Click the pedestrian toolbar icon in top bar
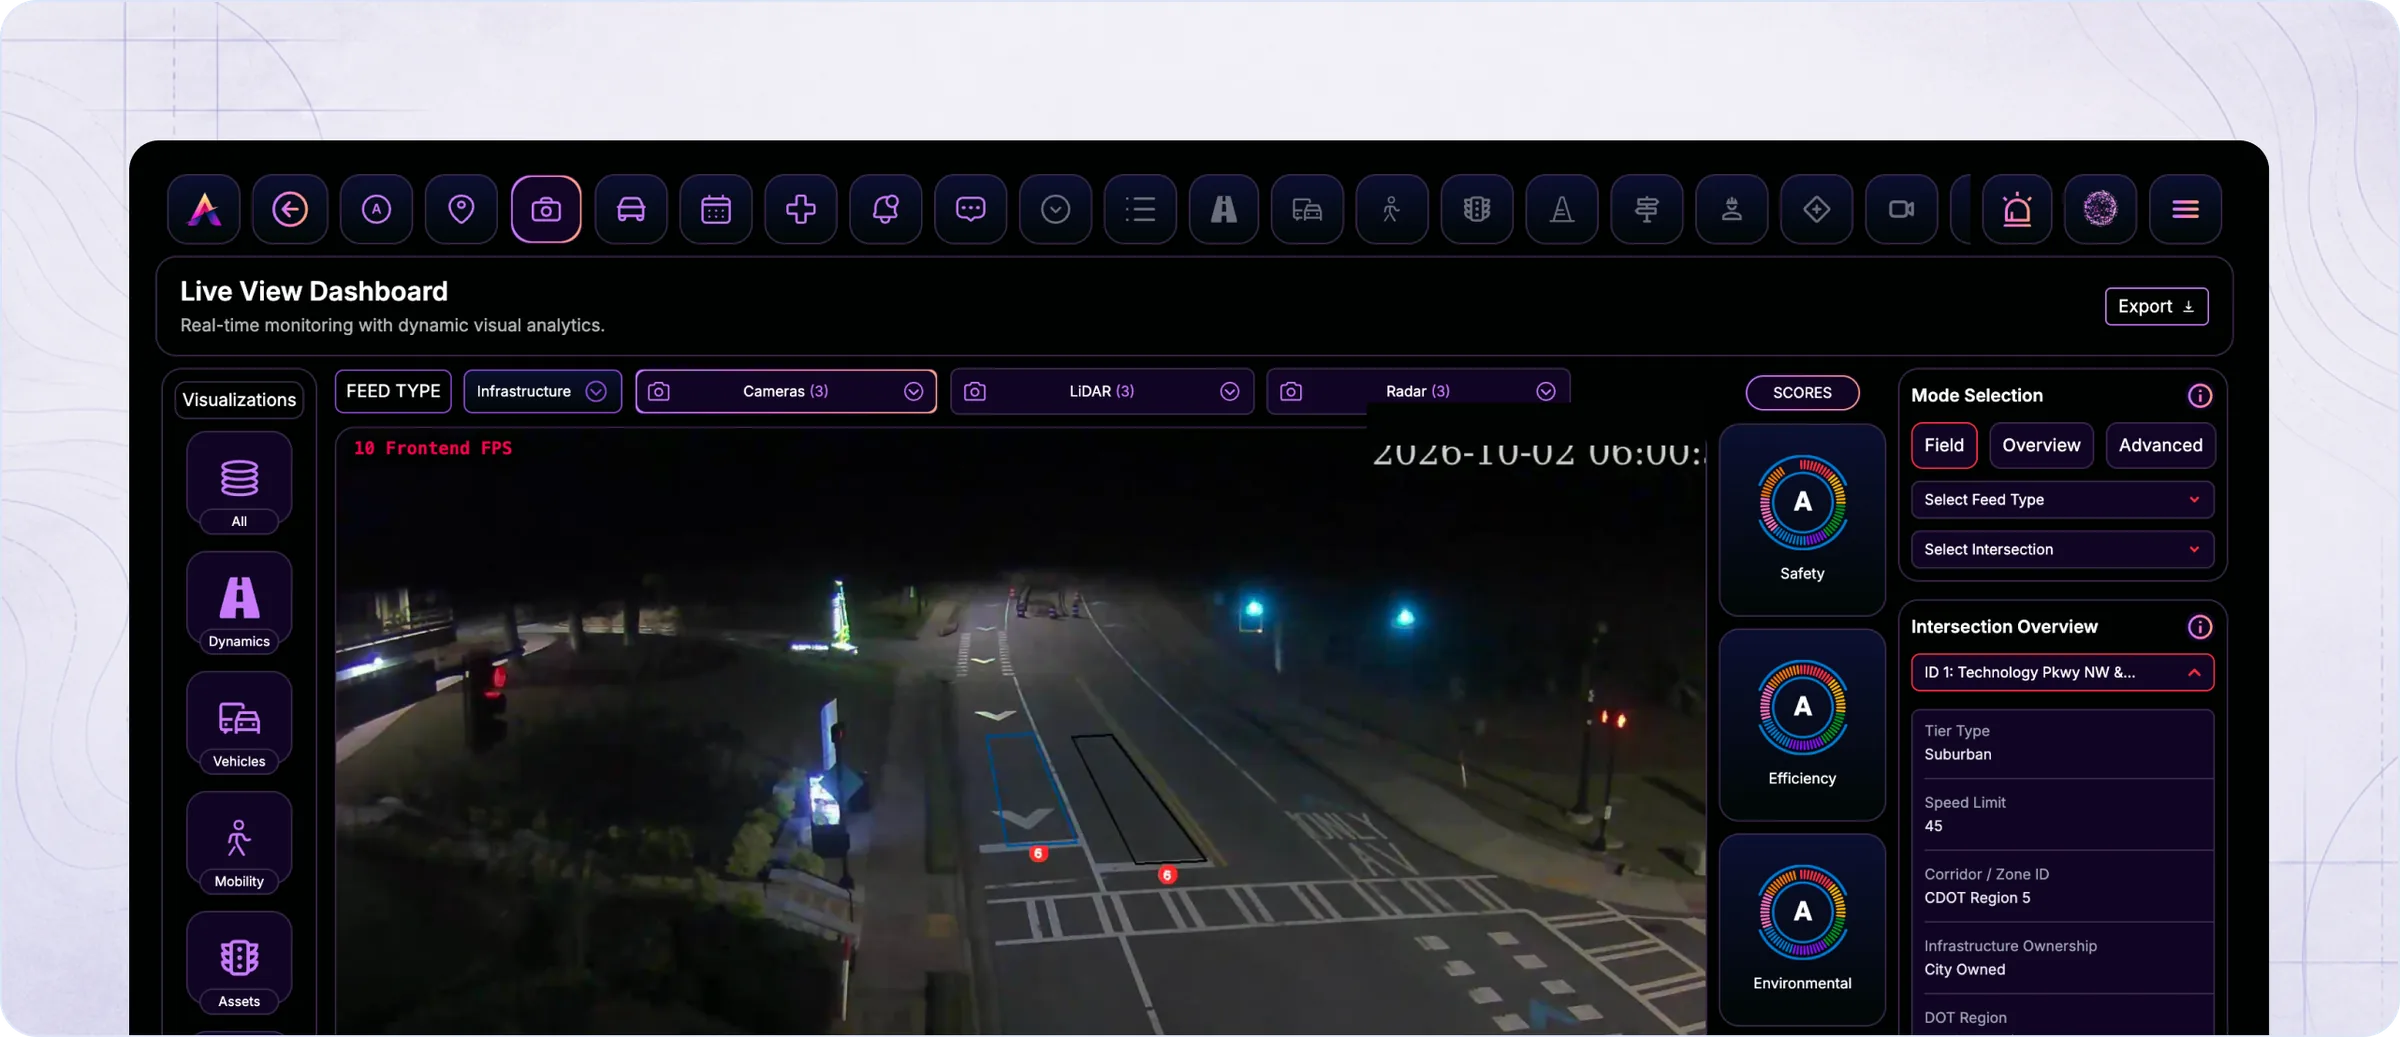 (x=1392, y=209)
